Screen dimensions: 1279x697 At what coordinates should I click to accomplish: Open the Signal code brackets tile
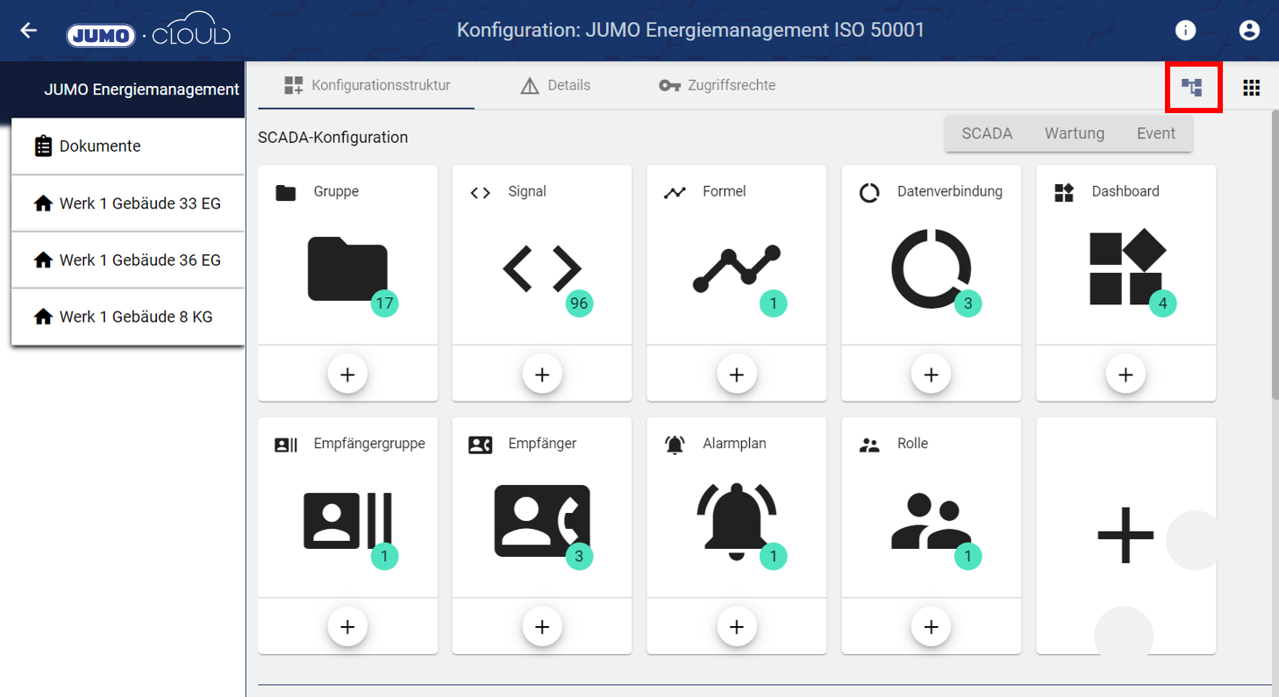pos(541,268)
